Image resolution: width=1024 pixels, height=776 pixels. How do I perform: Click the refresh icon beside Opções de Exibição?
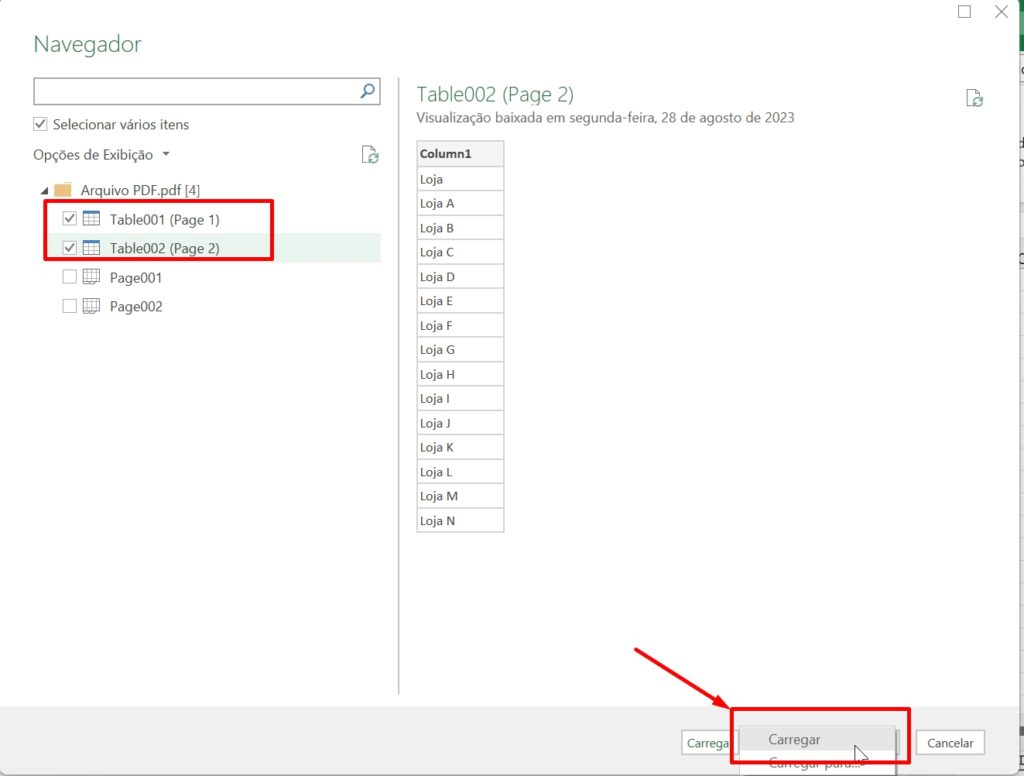369,155
